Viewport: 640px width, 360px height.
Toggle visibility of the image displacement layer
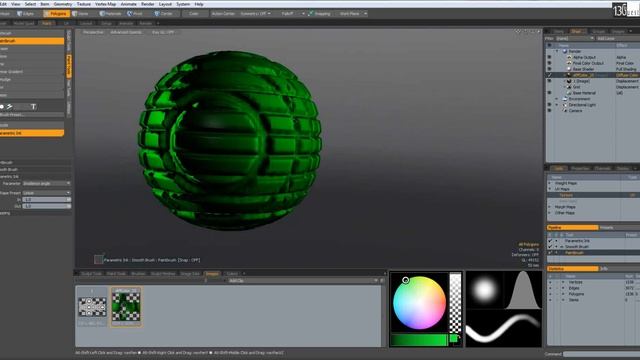pyautogui.click(x=549, y=81)
